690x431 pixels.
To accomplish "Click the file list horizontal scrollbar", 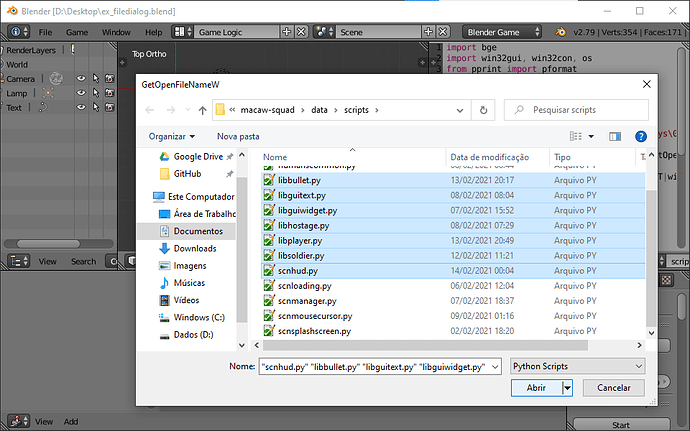I will [425, 346].
